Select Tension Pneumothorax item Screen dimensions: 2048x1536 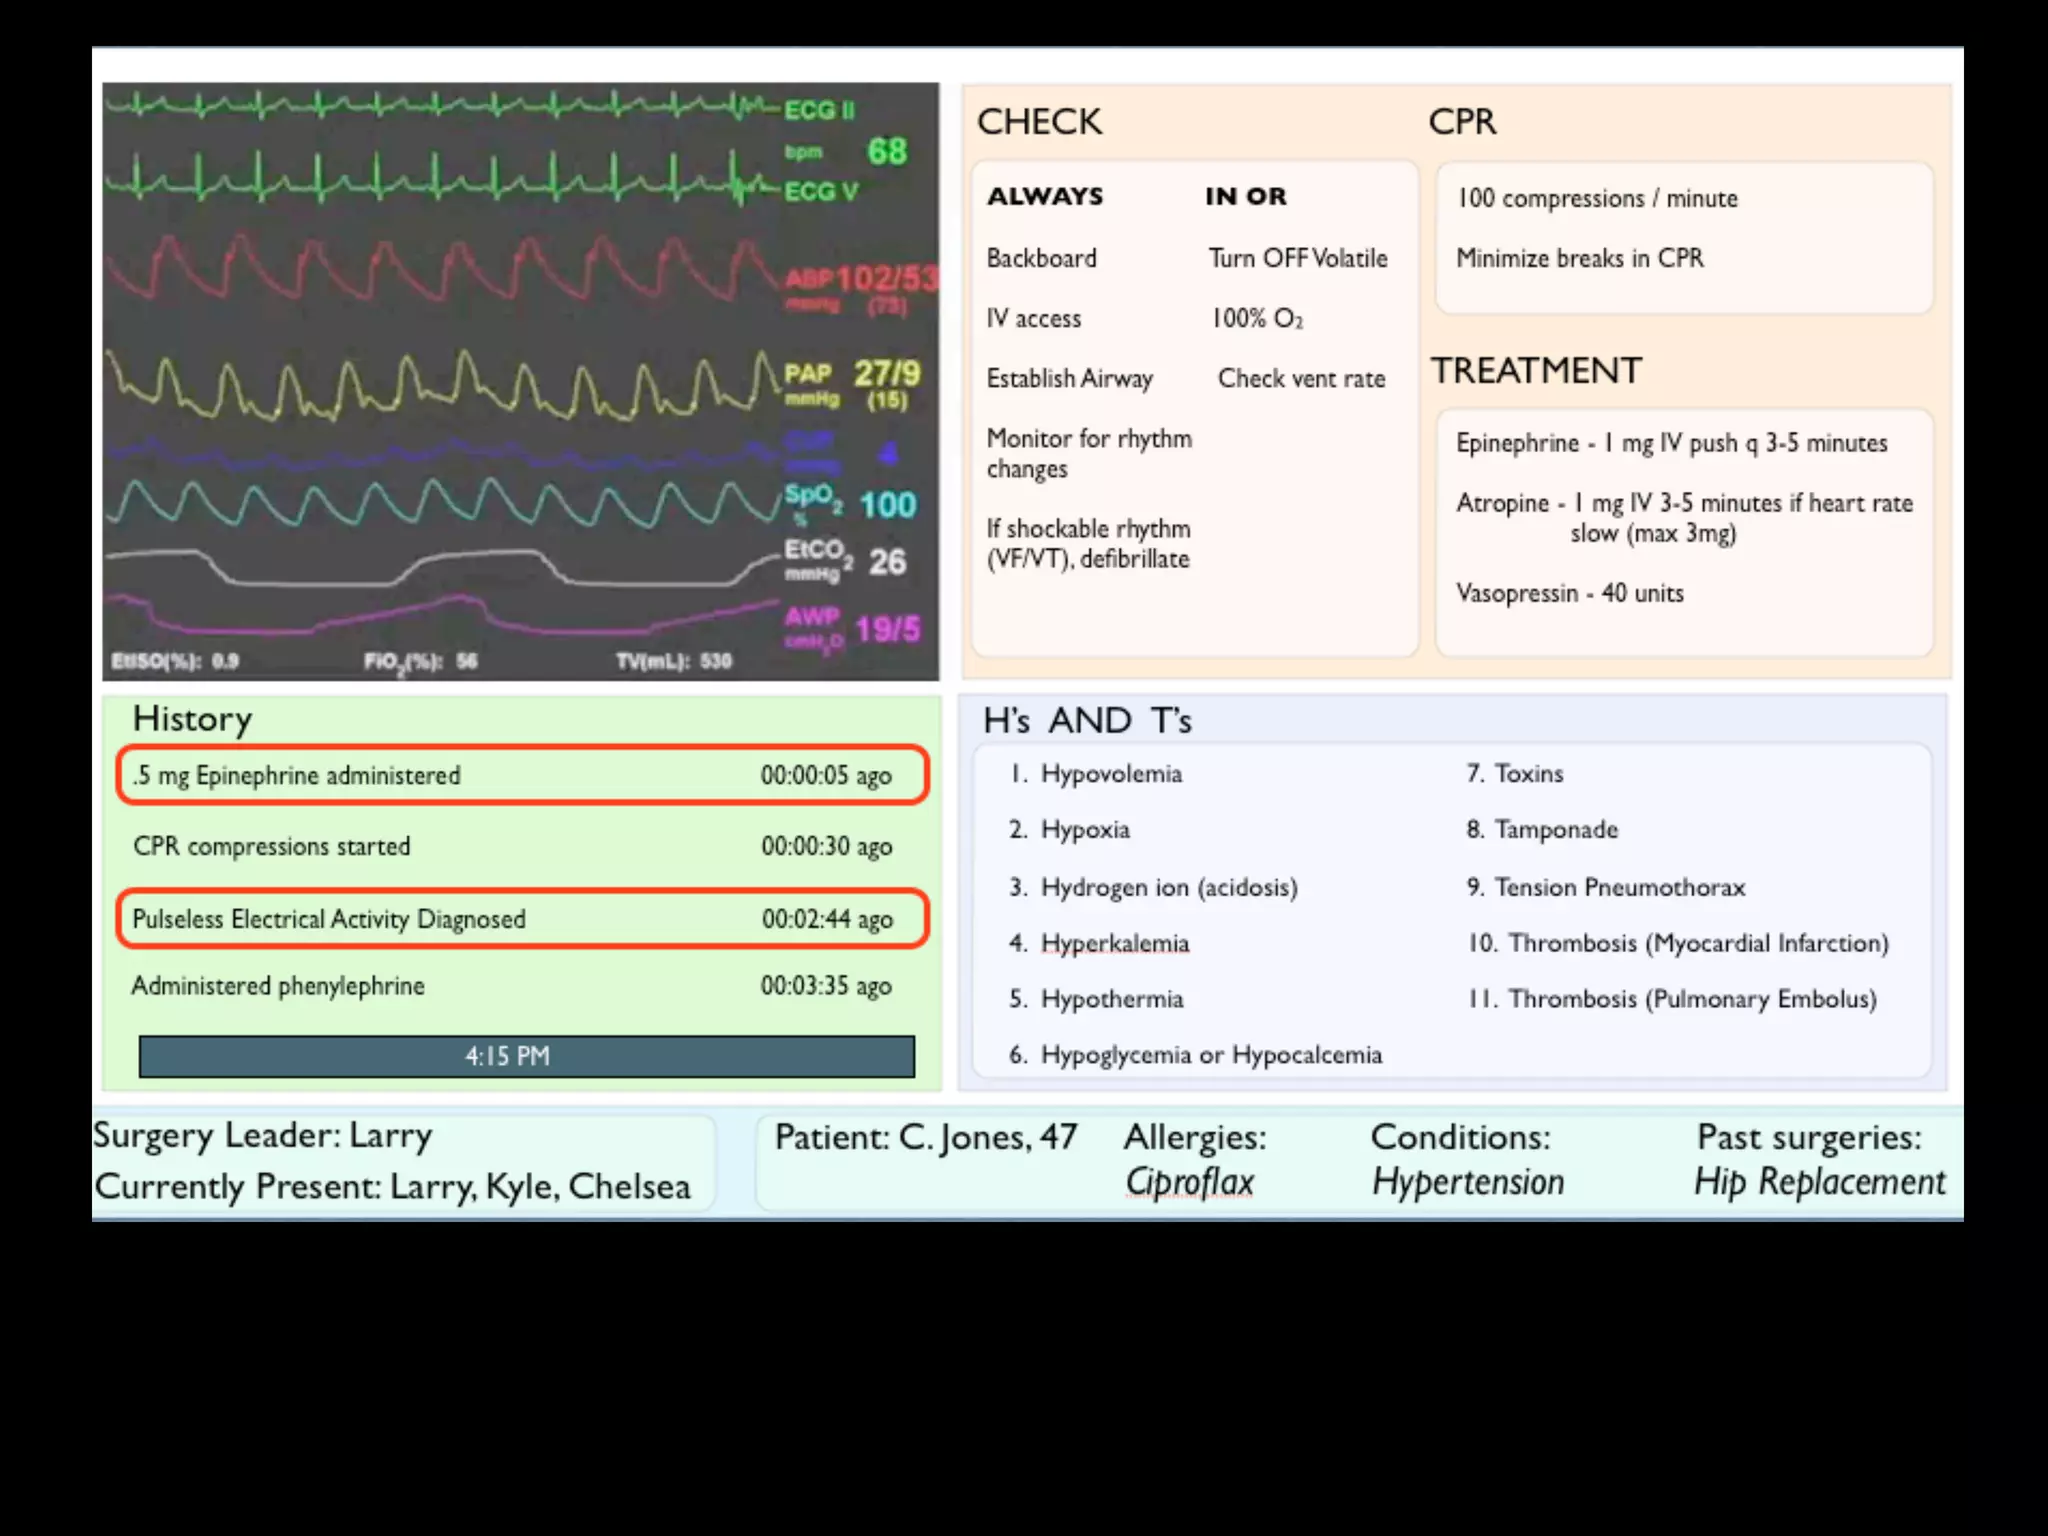pyautogui.click(x=1619, y=887)
